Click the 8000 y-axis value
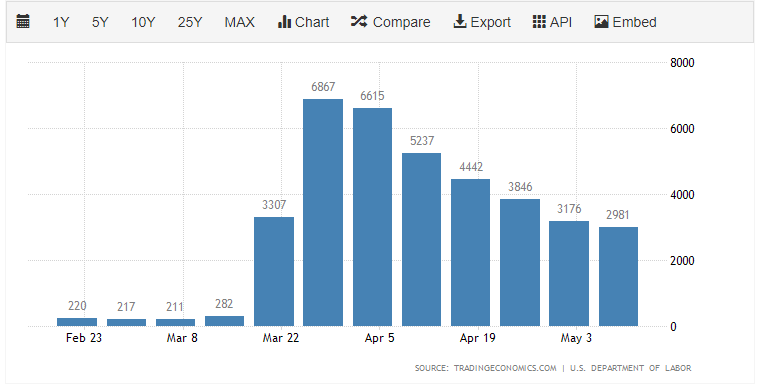The height and width of the screenshot is (388, 758). pos(682,62)
